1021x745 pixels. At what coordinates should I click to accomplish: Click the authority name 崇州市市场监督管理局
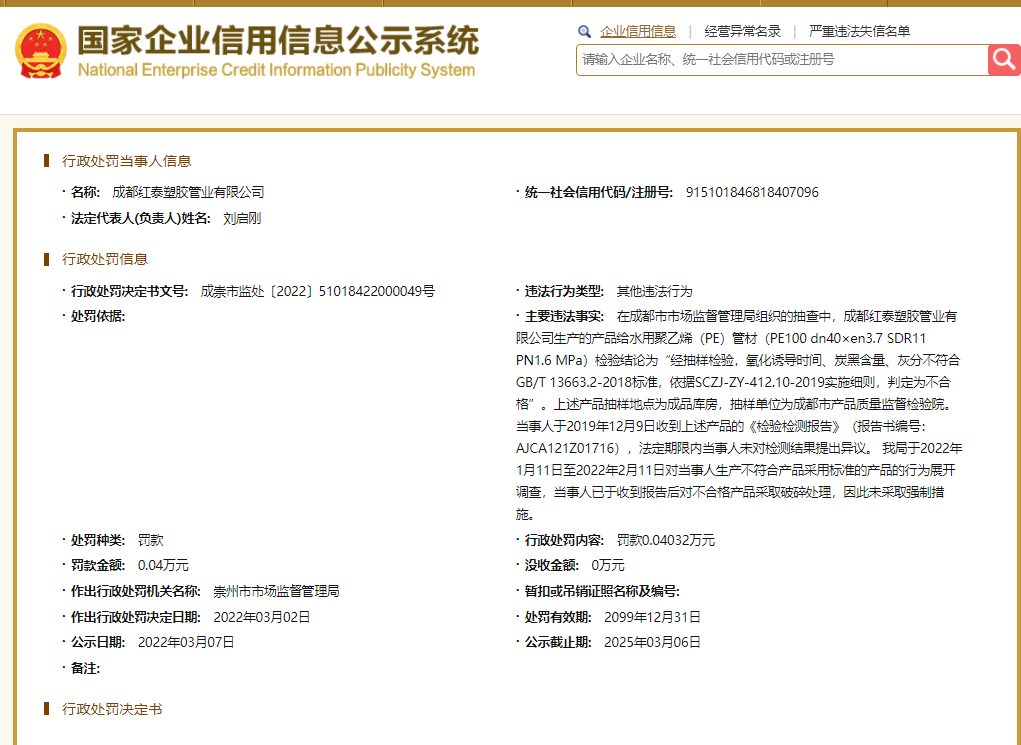coord(276,591)
